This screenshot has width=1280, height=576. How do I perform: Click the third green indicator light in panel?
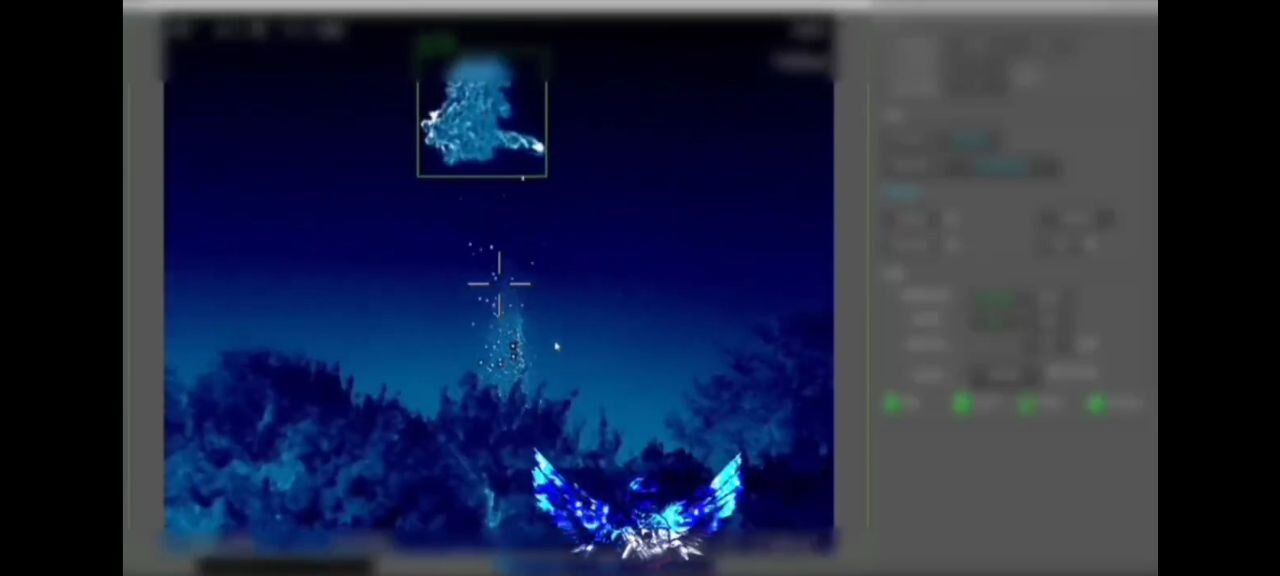point(1027,403)
